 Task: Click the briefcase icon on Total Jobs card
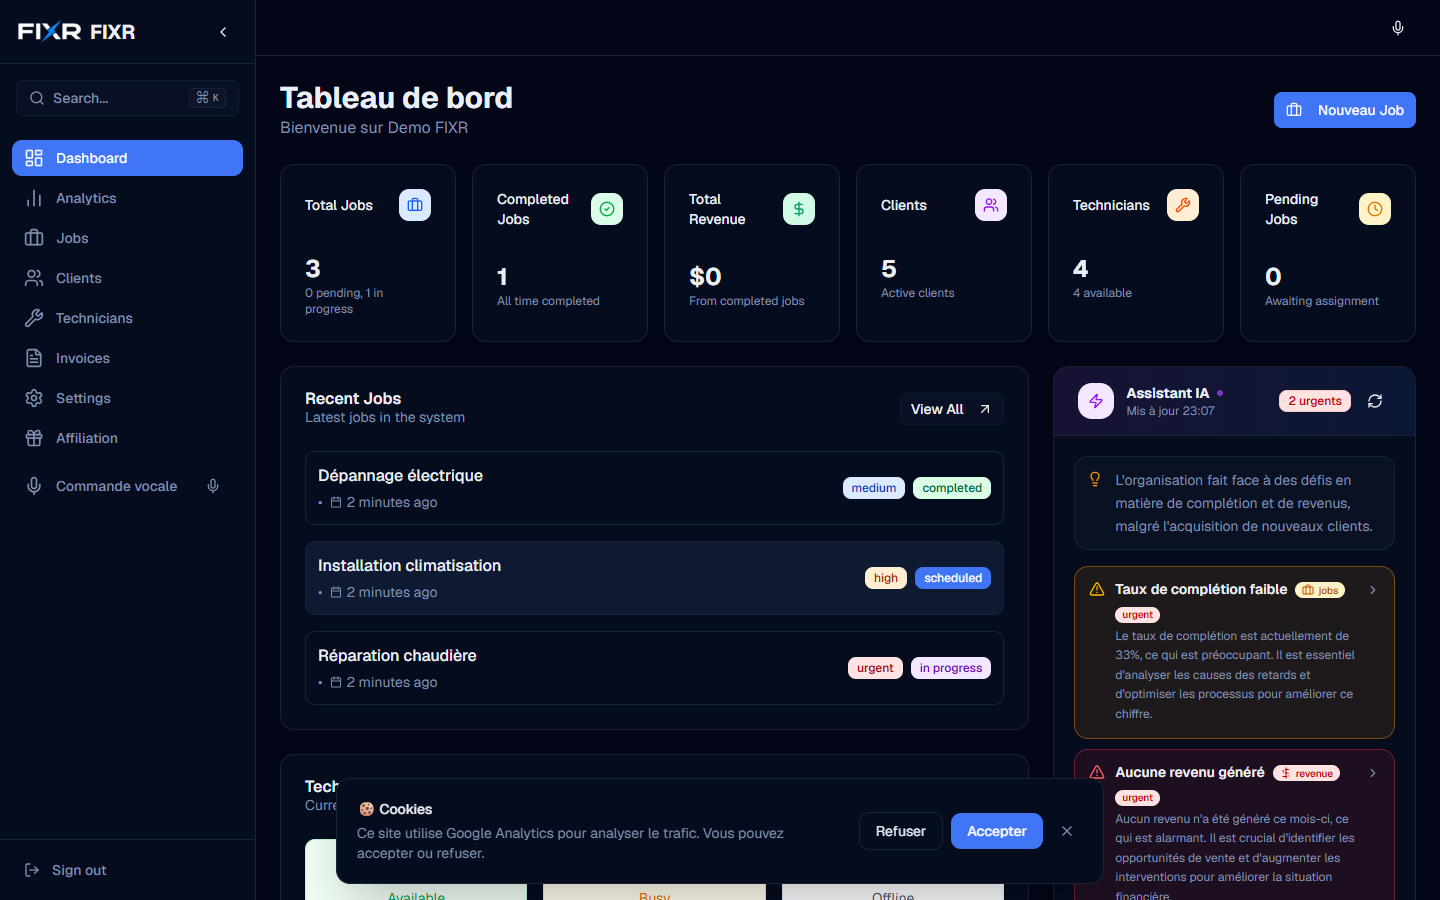coord(415,205)
